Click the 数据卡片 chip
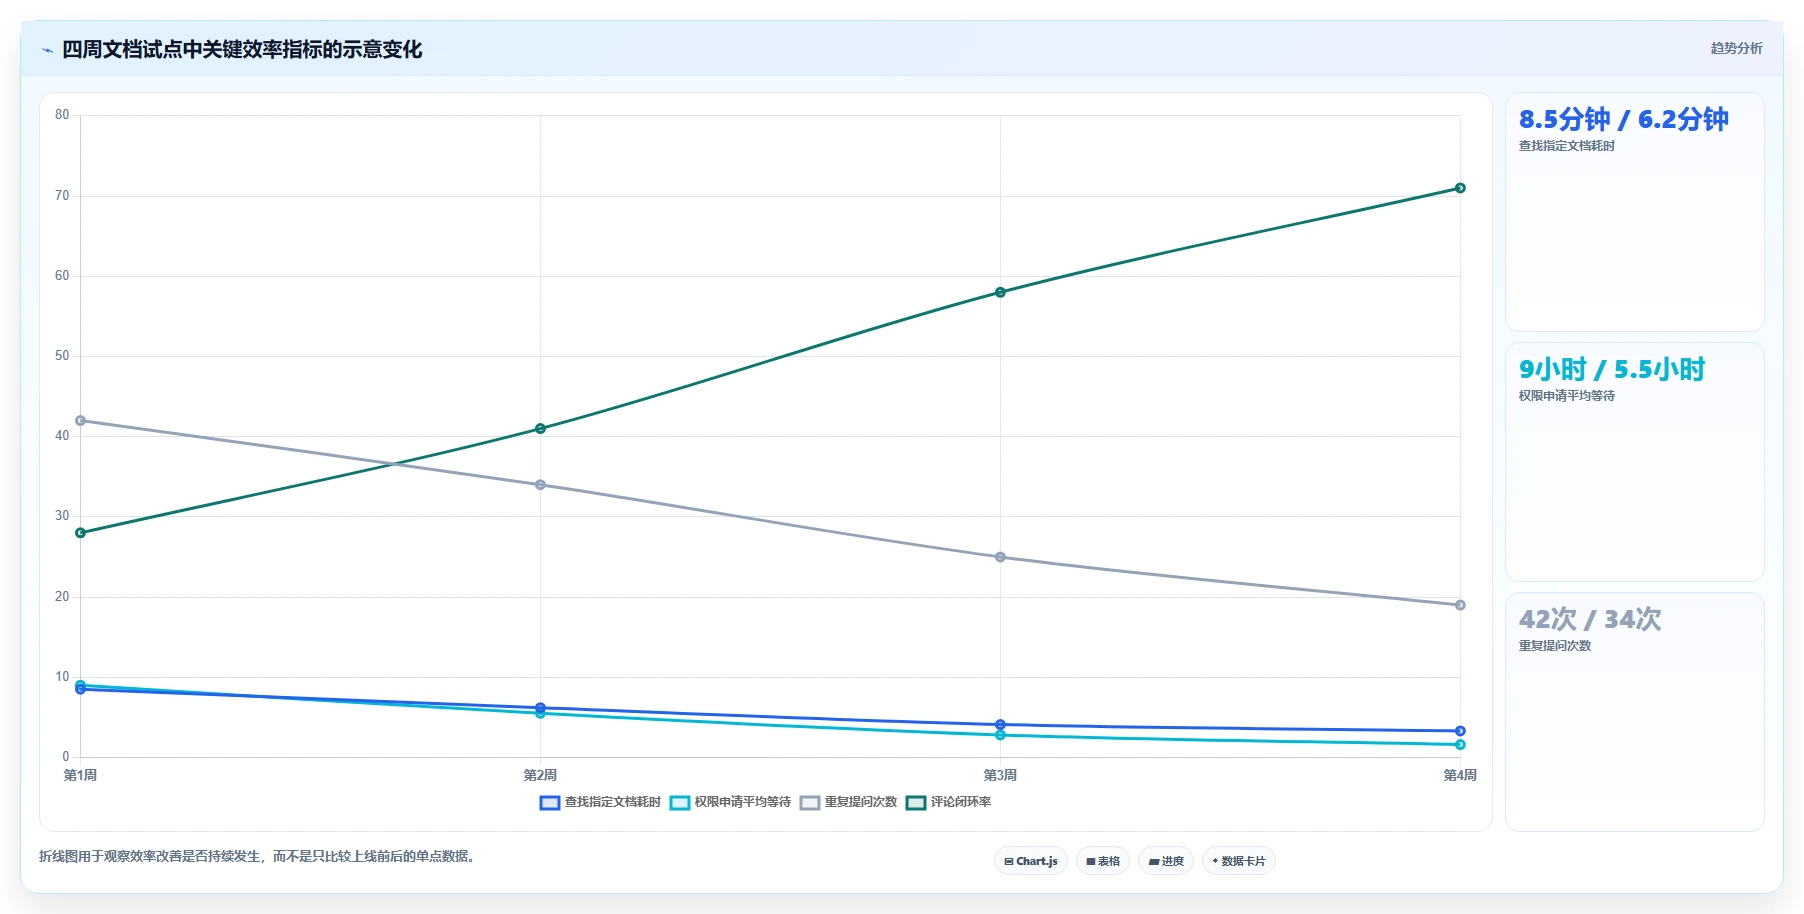The width and height of the screenshot is (1804, 914). [1239, 861]
